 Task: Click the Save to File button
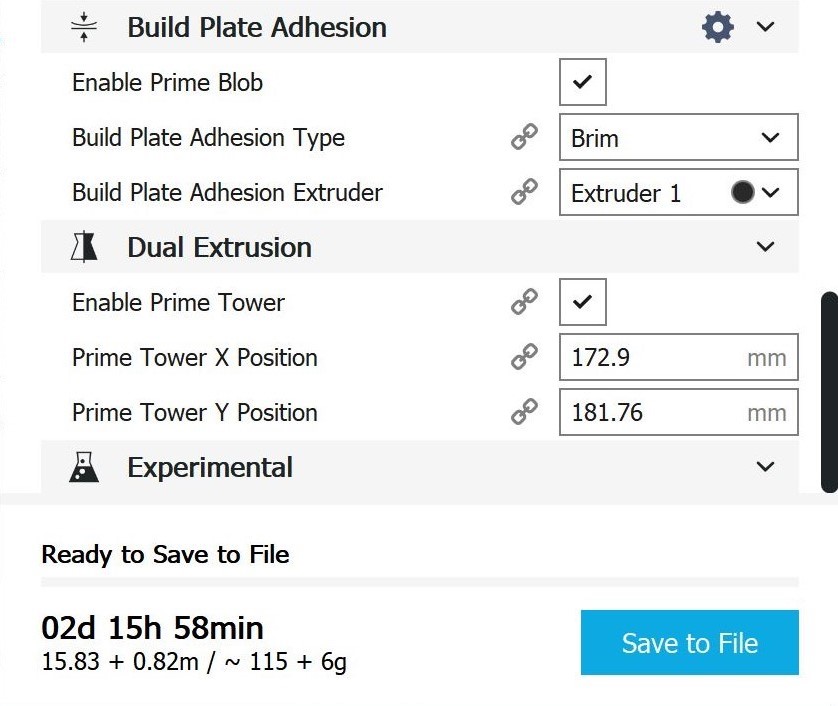[x=689, y=643]
